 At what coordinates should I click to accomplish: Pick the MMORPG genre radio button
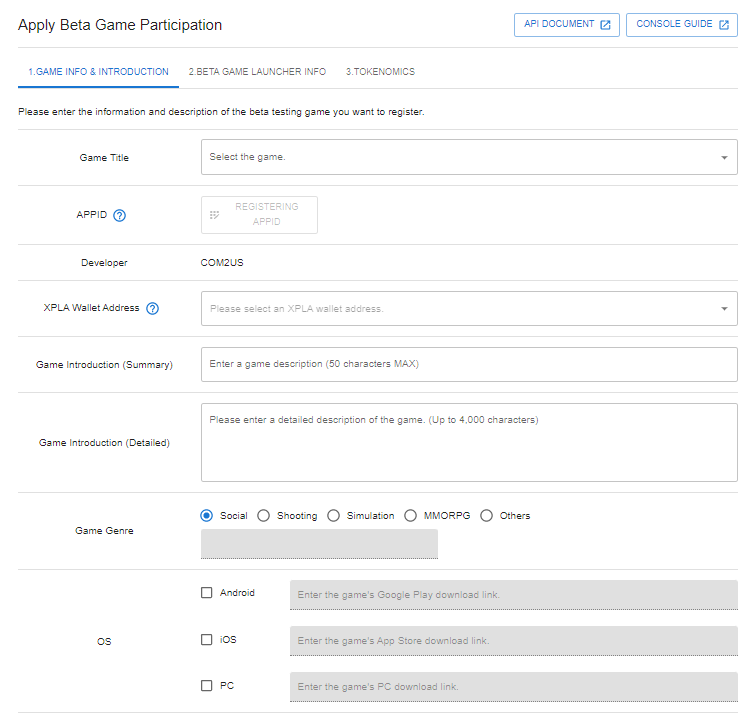(x=411, y=516)
